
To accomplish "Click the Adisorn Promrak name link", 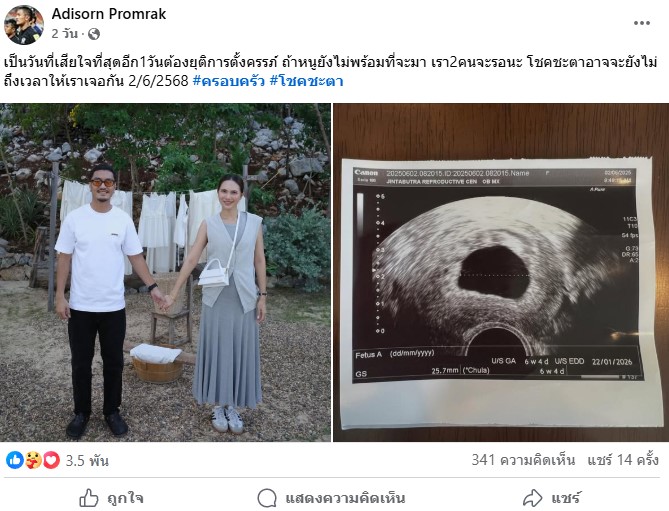I will [109, 14].
